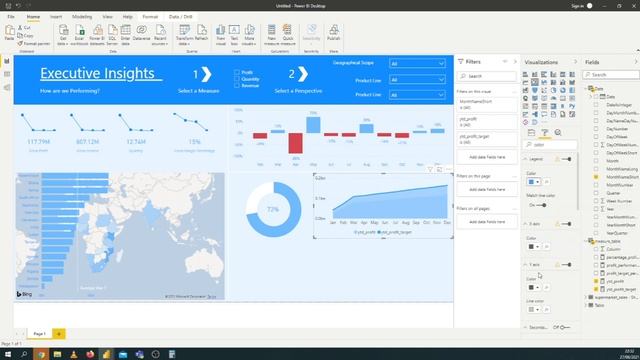This screenshot has height=360, width=640.
Task: Check the Profit measure checkbox
Action: [237, 72]
